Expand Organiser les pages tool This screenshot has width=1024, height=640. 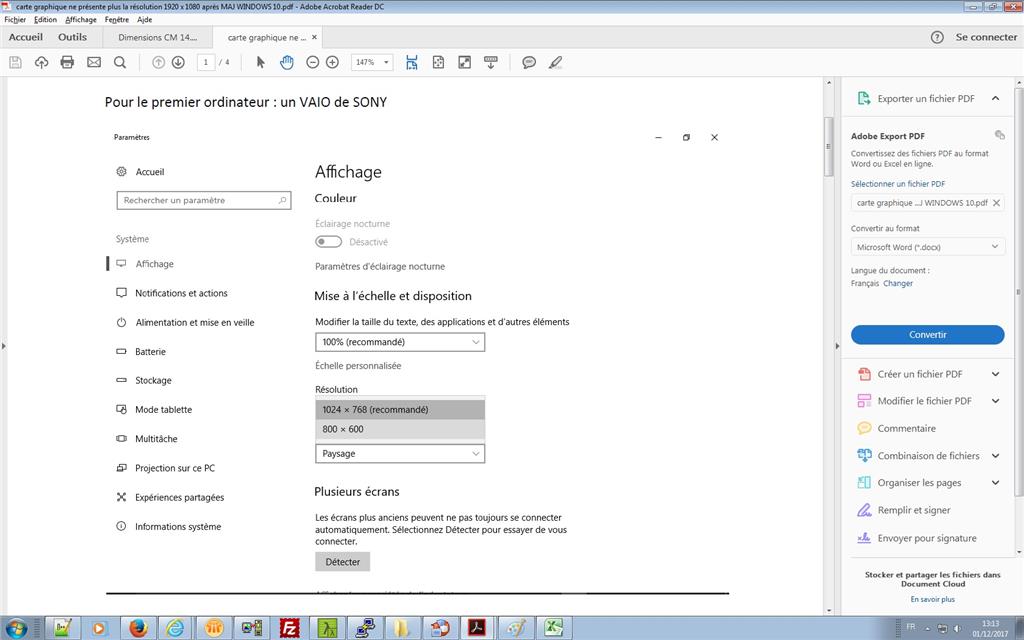point(995,483)
